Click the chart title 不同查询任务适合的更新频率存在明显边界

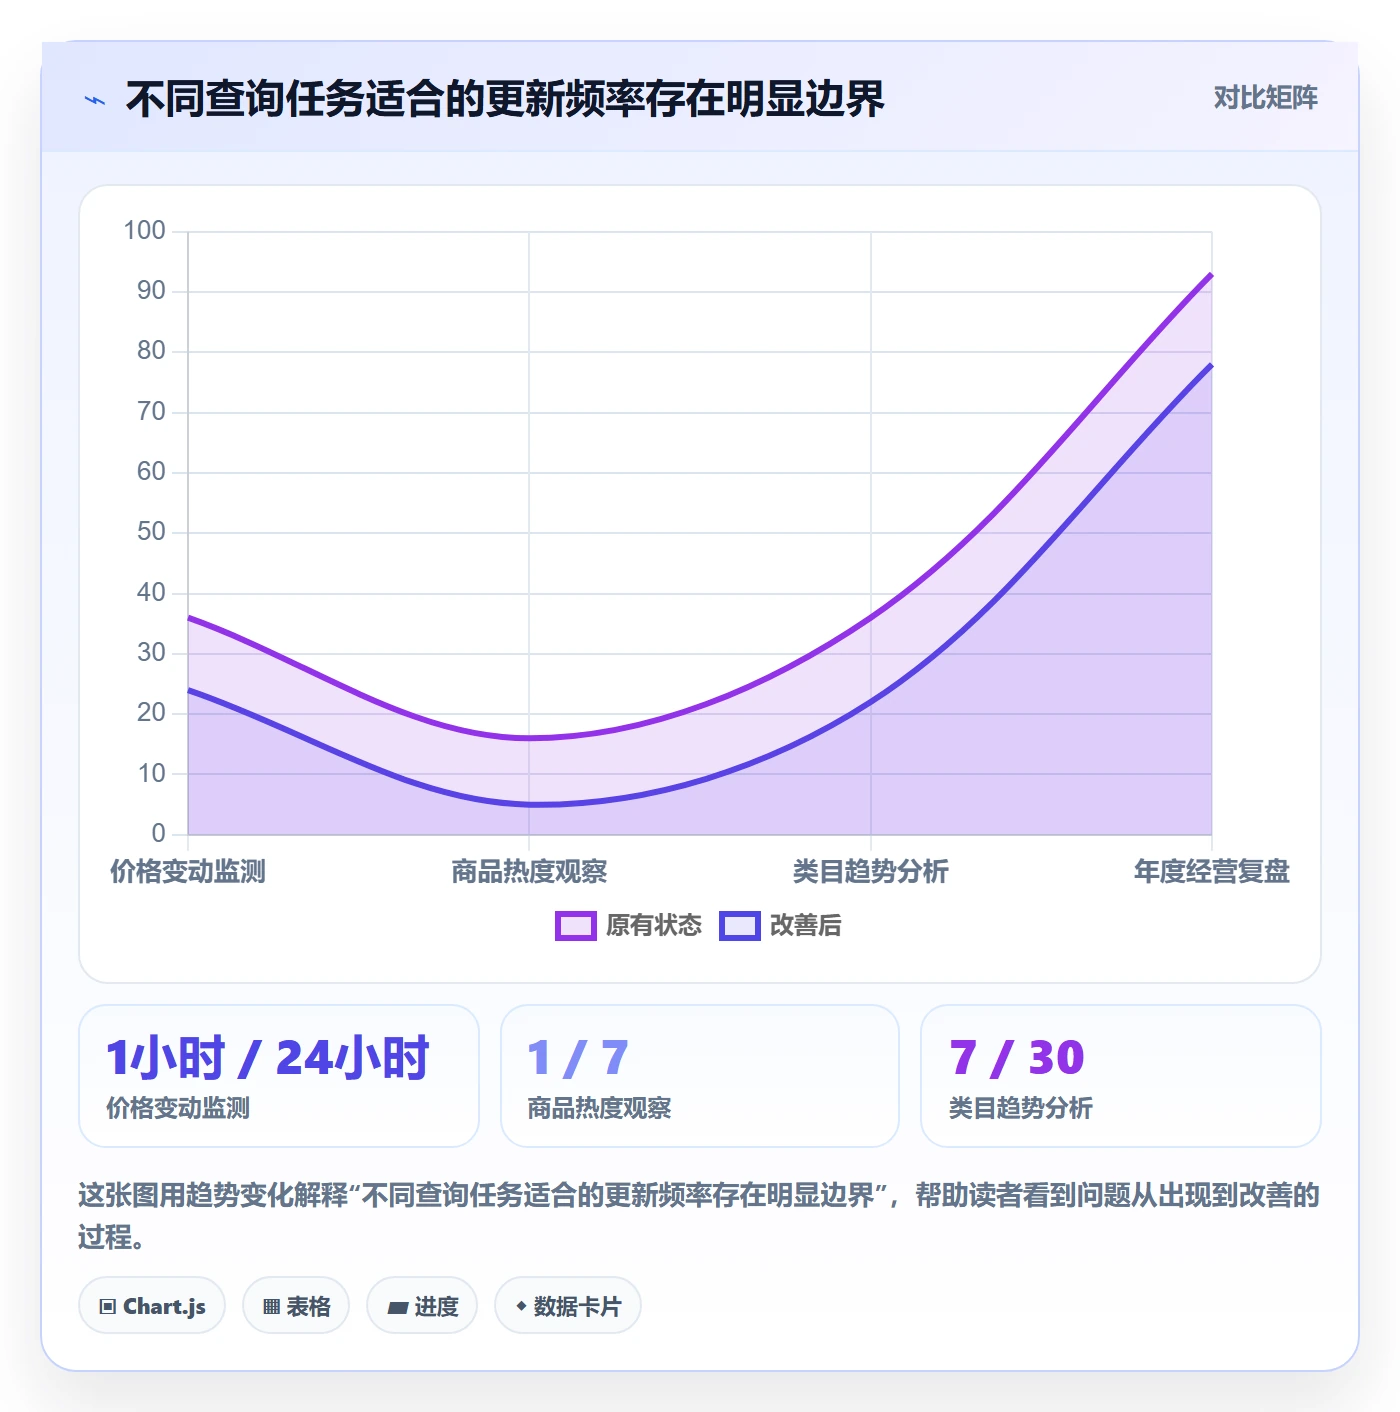[x=505, y=99]
